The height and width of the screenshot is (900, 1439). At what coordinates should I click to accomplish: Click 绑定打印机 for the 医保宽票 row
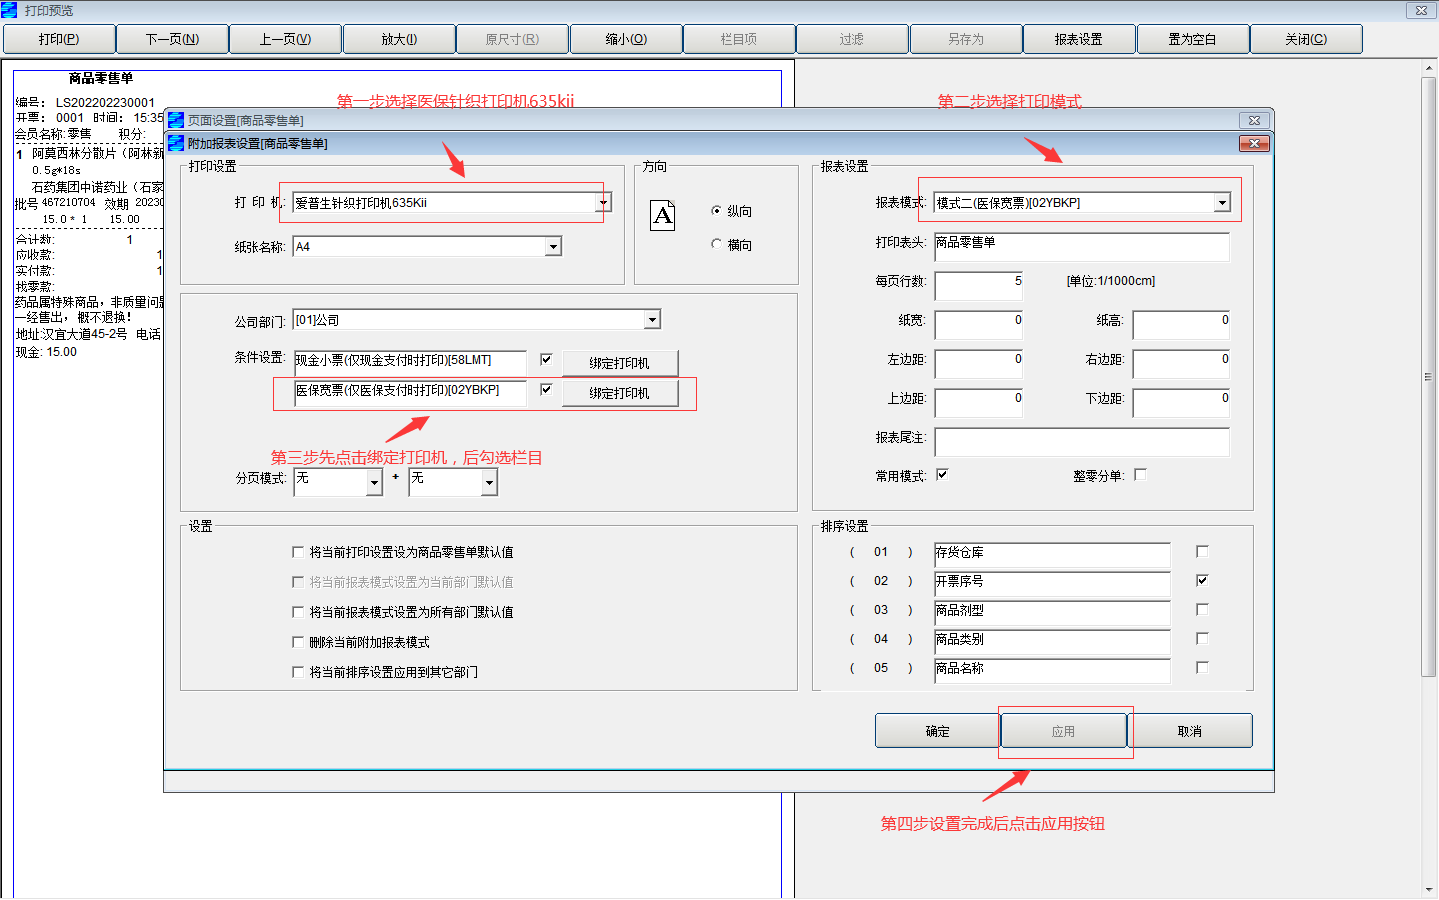click(620, 393)
